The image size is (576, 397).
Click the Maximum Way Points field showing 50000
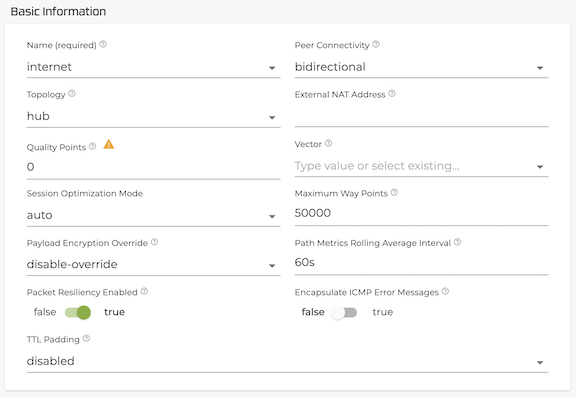pyautogui.click(x=421, y=213)
